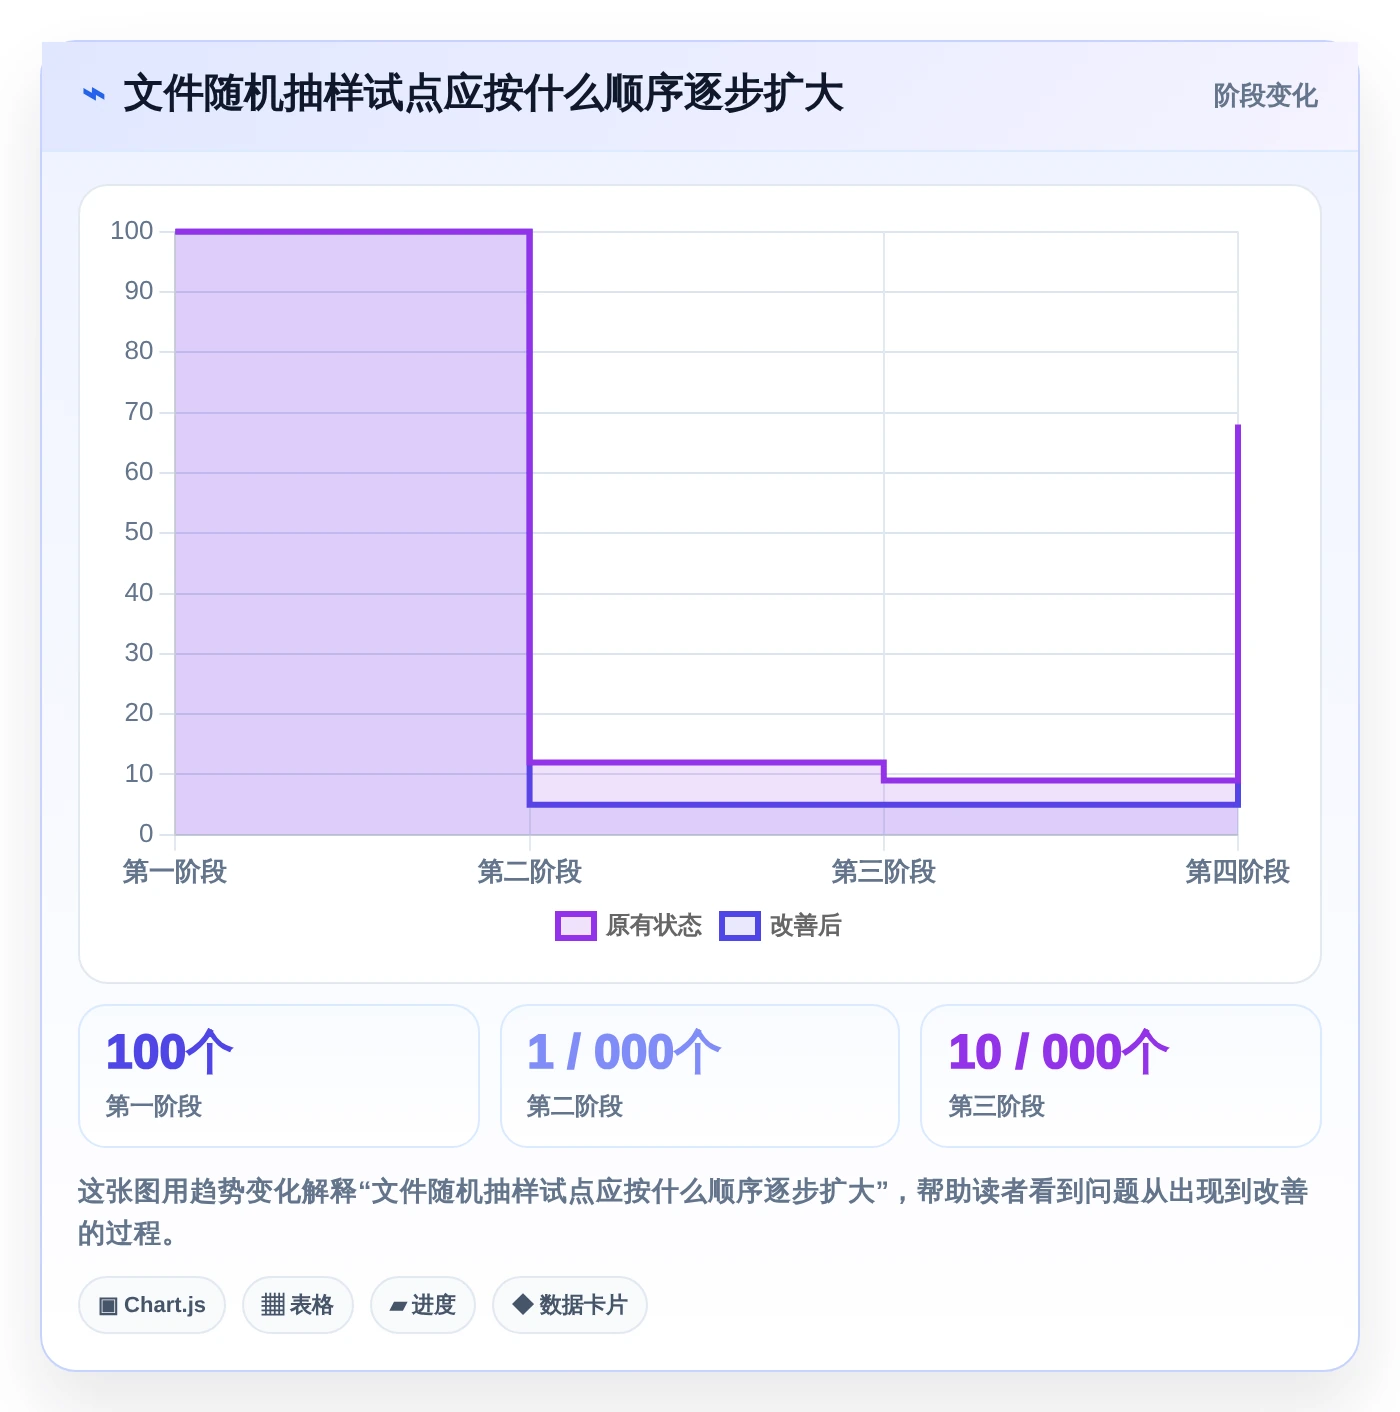Screen dimensions: 1400x1412
Task: Click the 原有状态 legend label
Action: click(x=654, y=926)
